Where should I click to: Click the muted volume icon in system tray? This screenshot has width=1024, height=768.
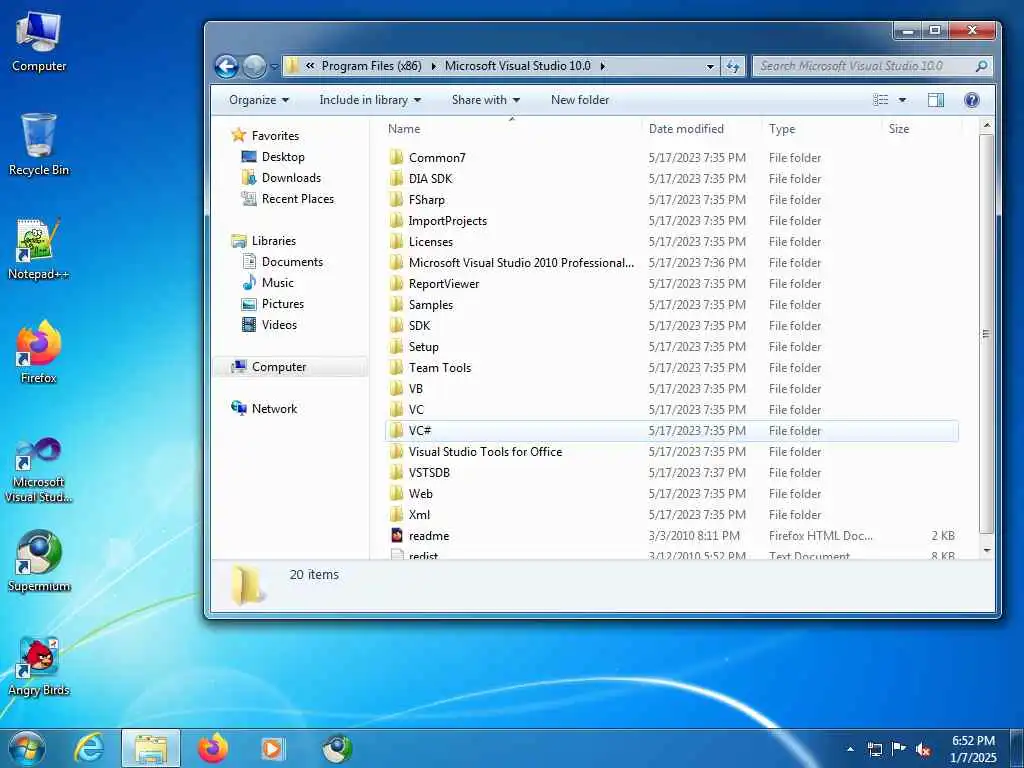(x=922, y=750)
